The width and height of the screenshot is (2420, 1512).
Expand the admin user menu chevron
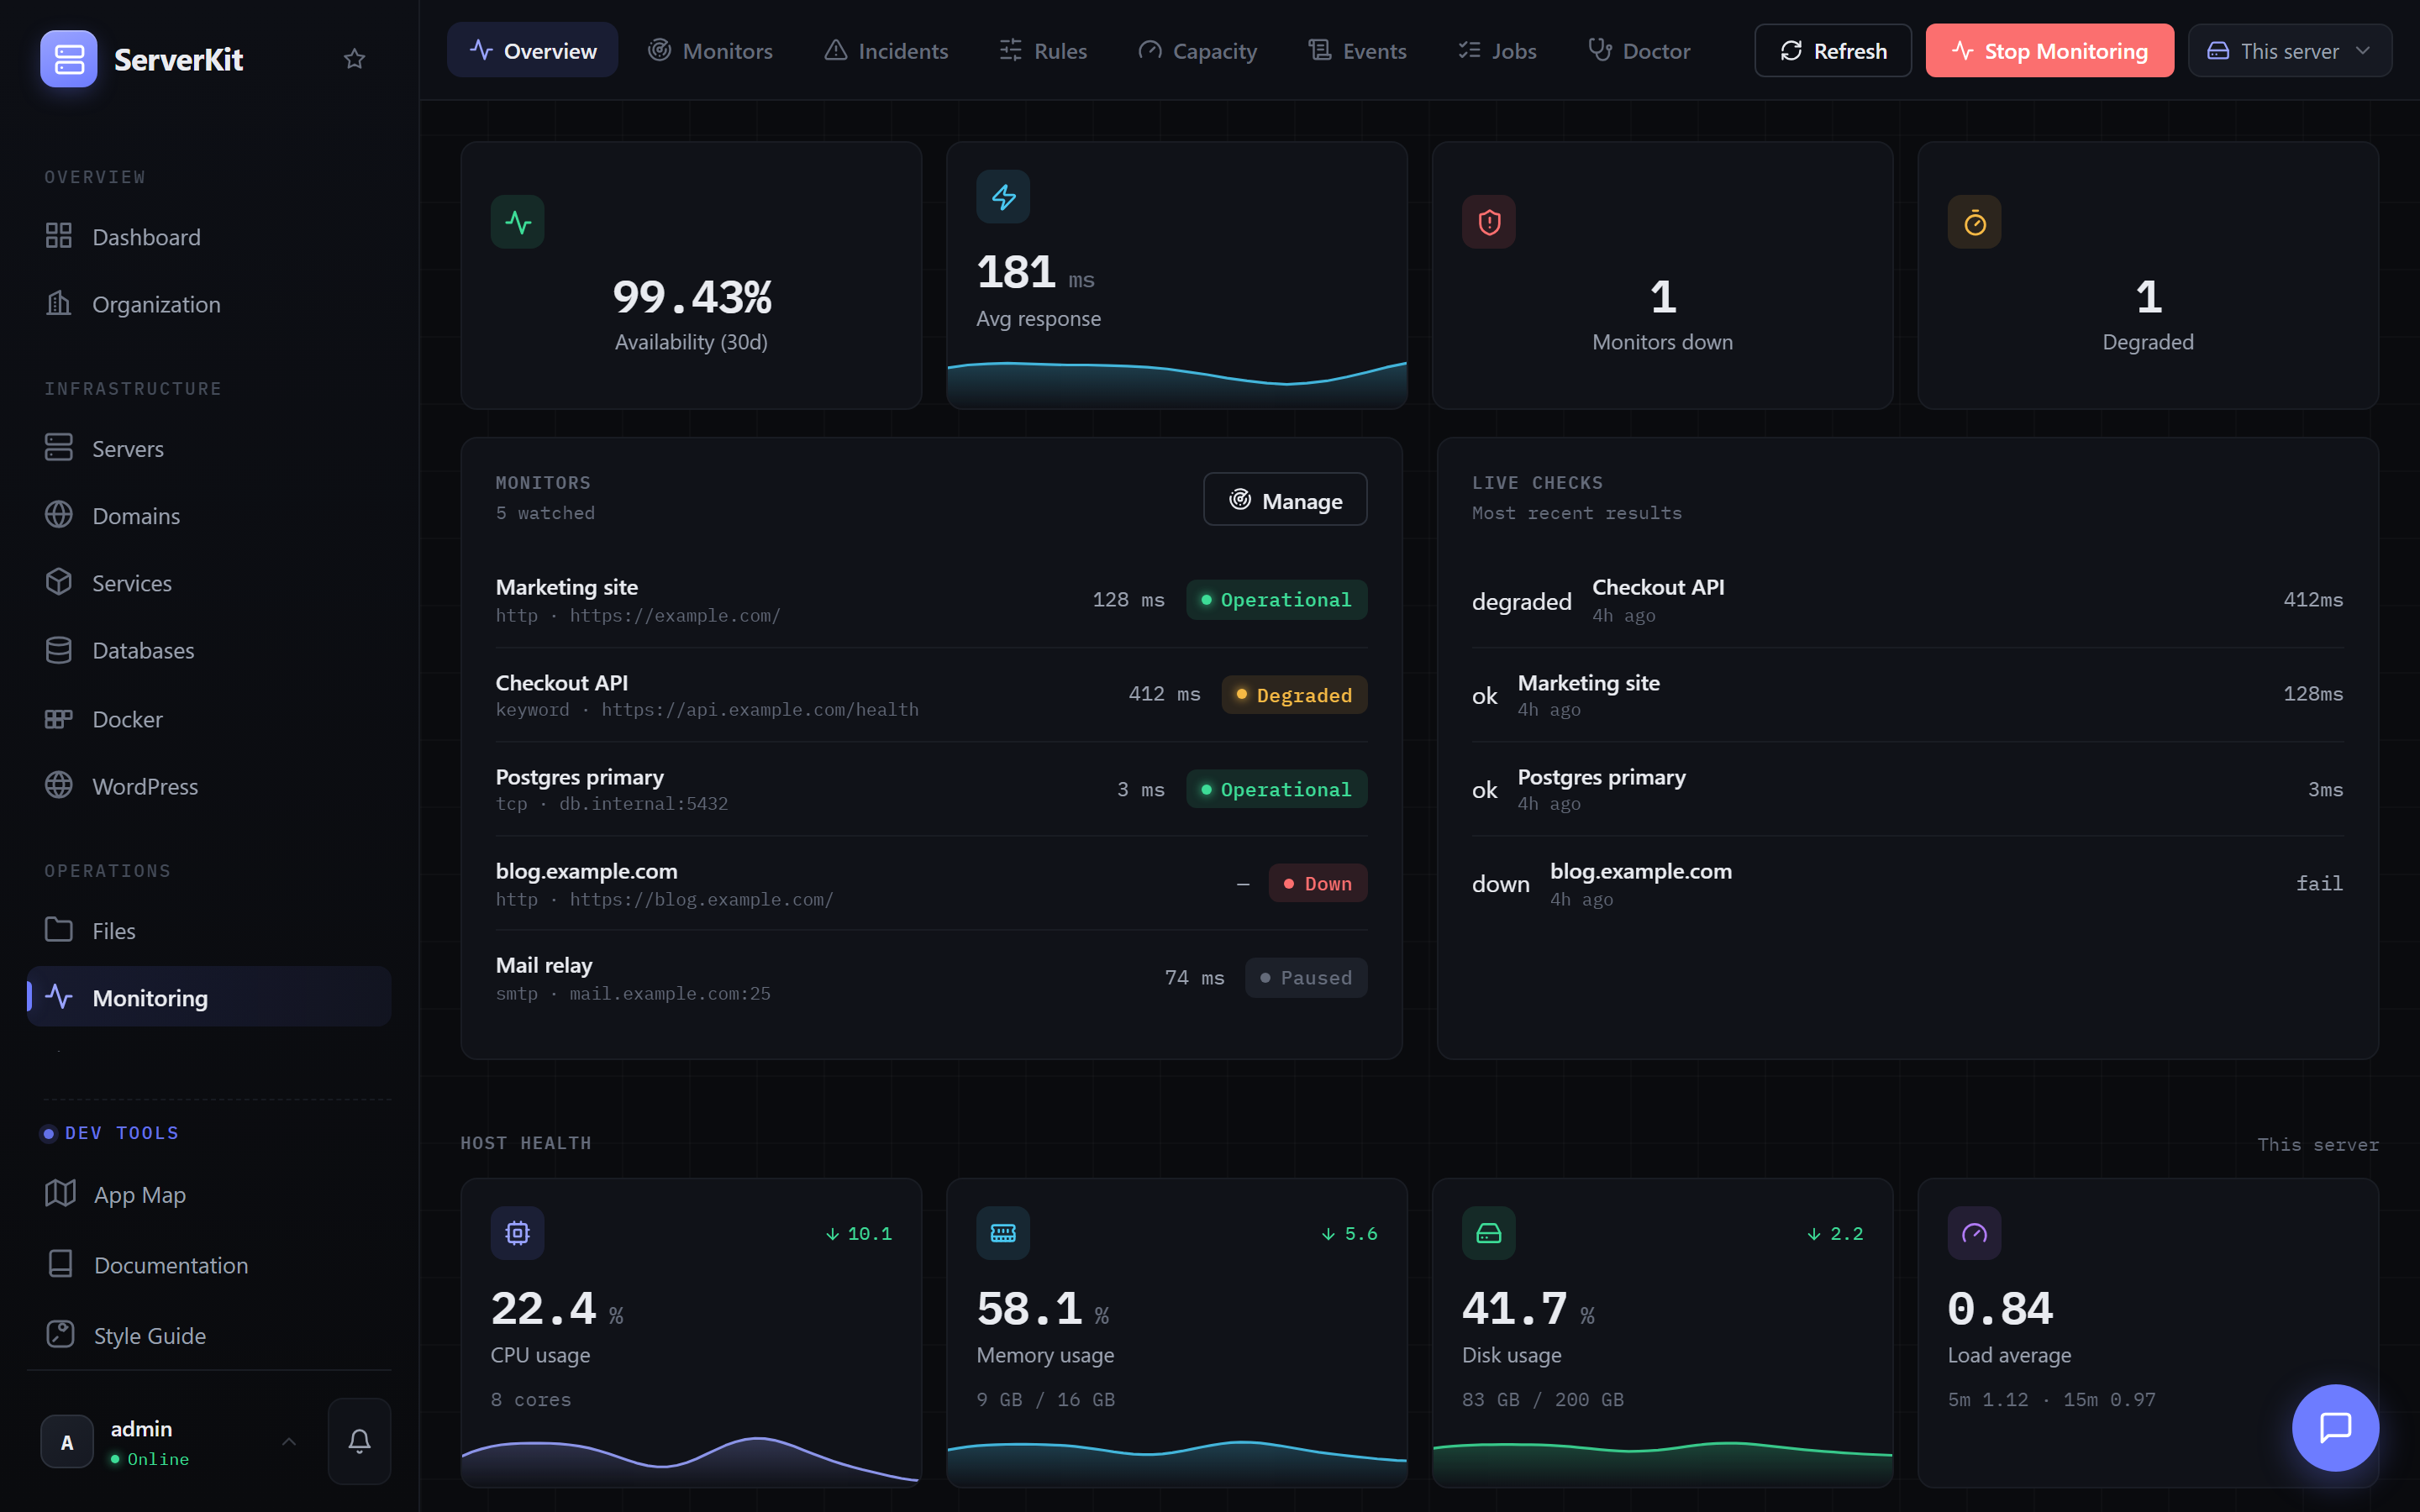coord(288,1441)
